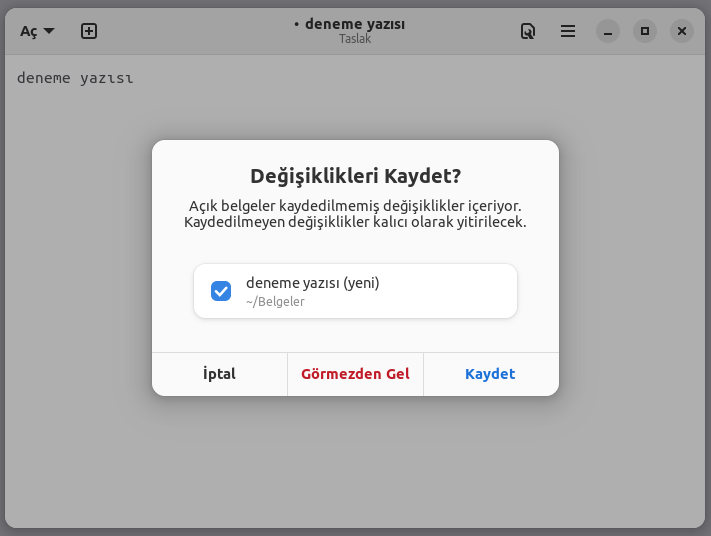Click the 'Değişiklikleri Kaydet?' dialog heading

[355, 176]
